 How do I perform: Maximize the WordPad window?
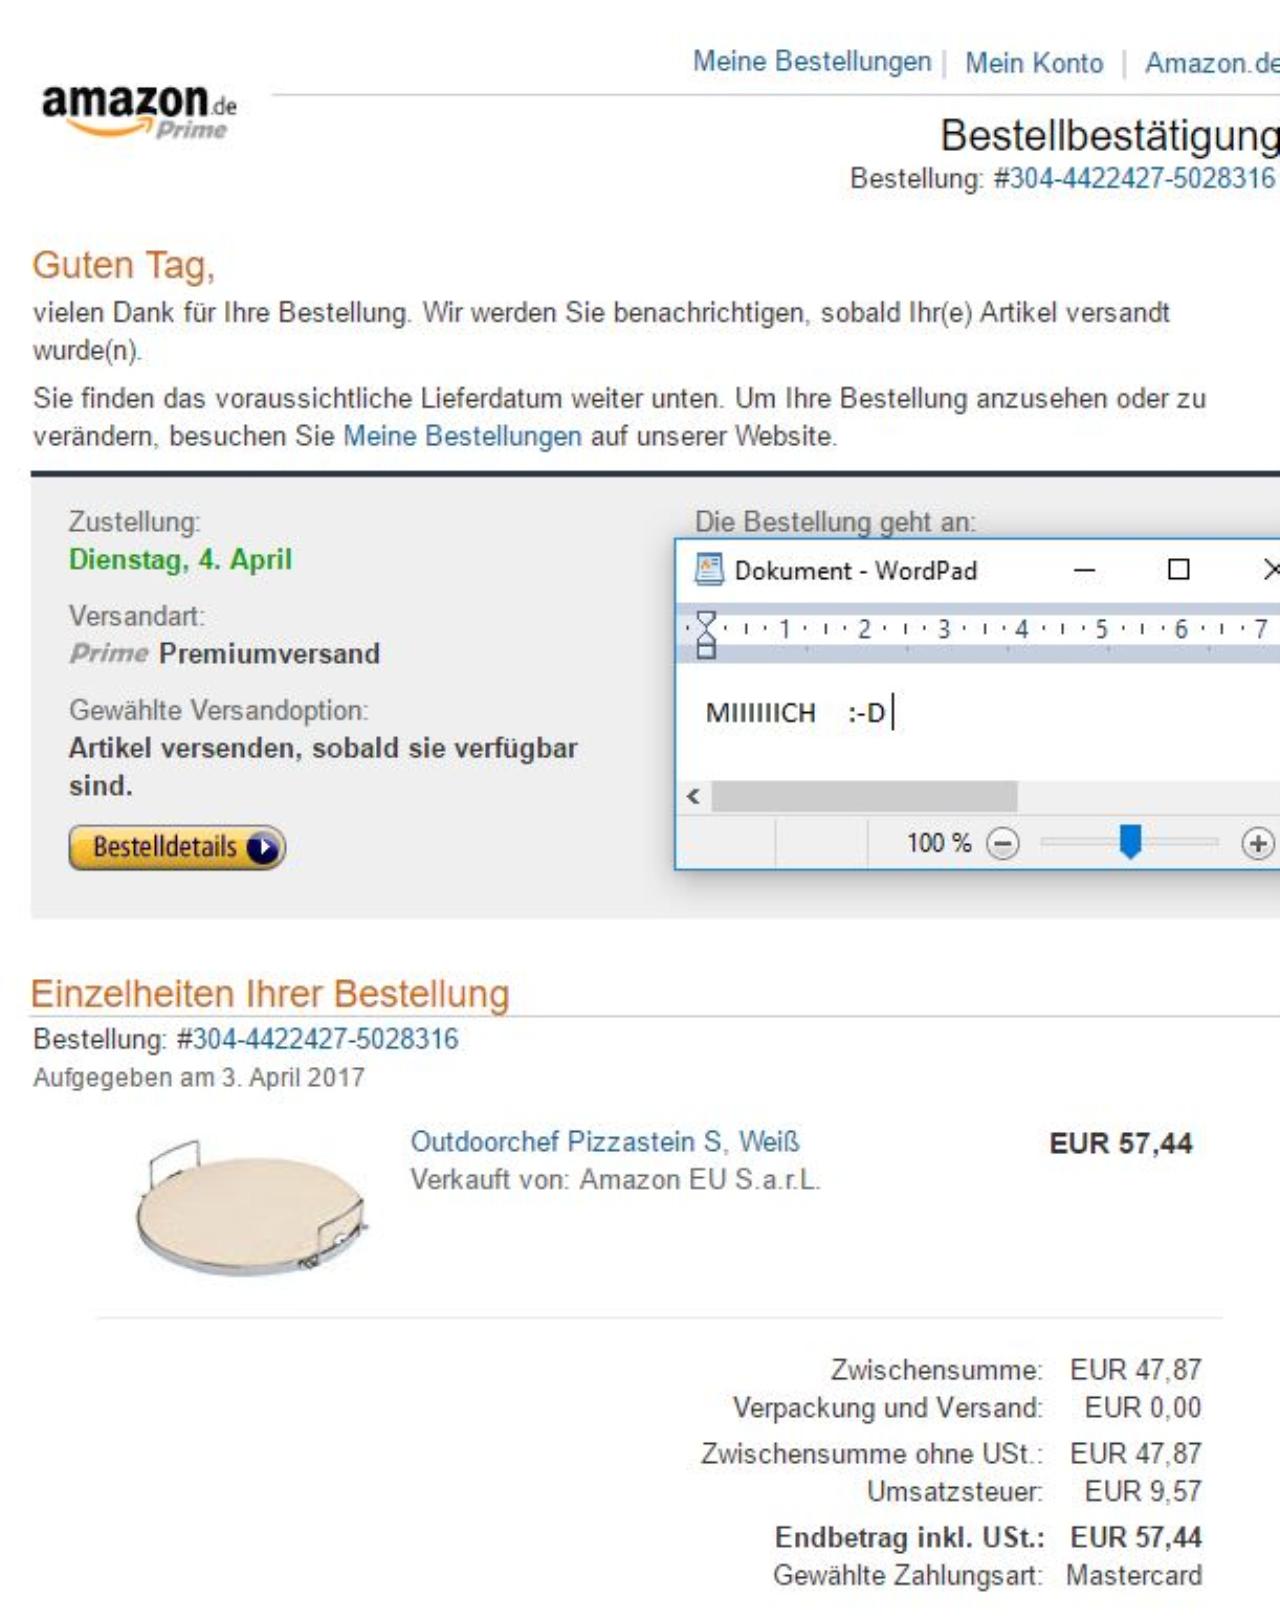point(1179,570)
